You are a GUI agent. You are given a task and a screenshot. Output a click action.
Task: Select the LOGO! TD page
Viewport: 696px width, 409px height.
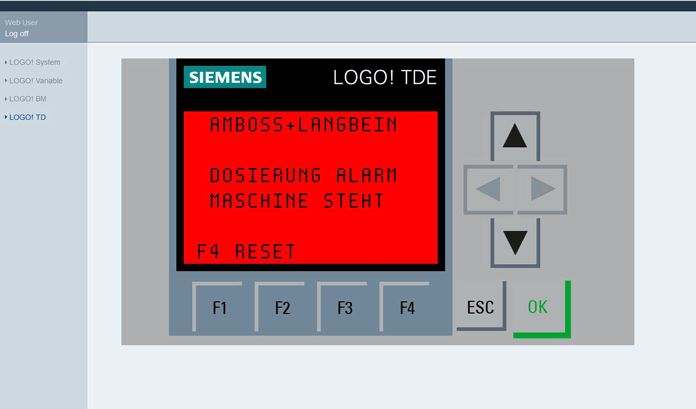pyautogui.click(x=27, y=117)
